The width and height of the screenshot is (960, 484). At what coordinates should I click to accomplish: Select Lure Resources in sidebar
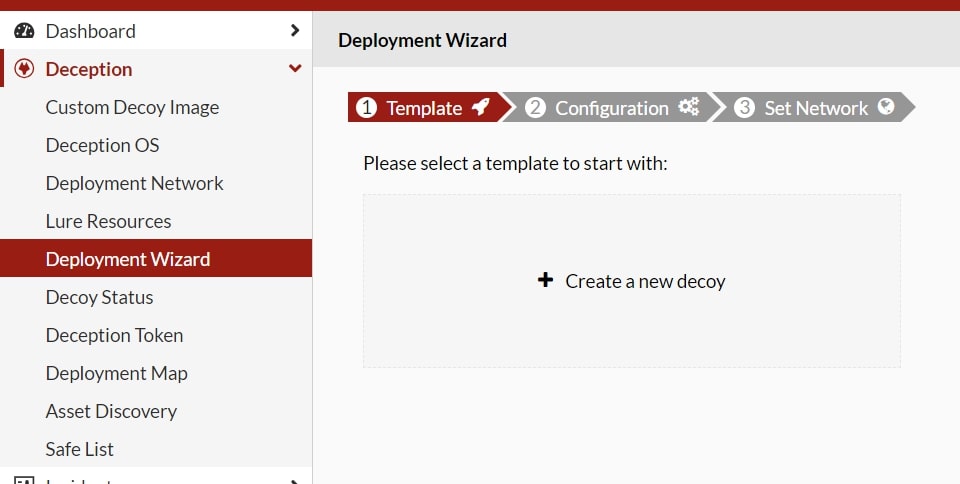click(108, 221)
